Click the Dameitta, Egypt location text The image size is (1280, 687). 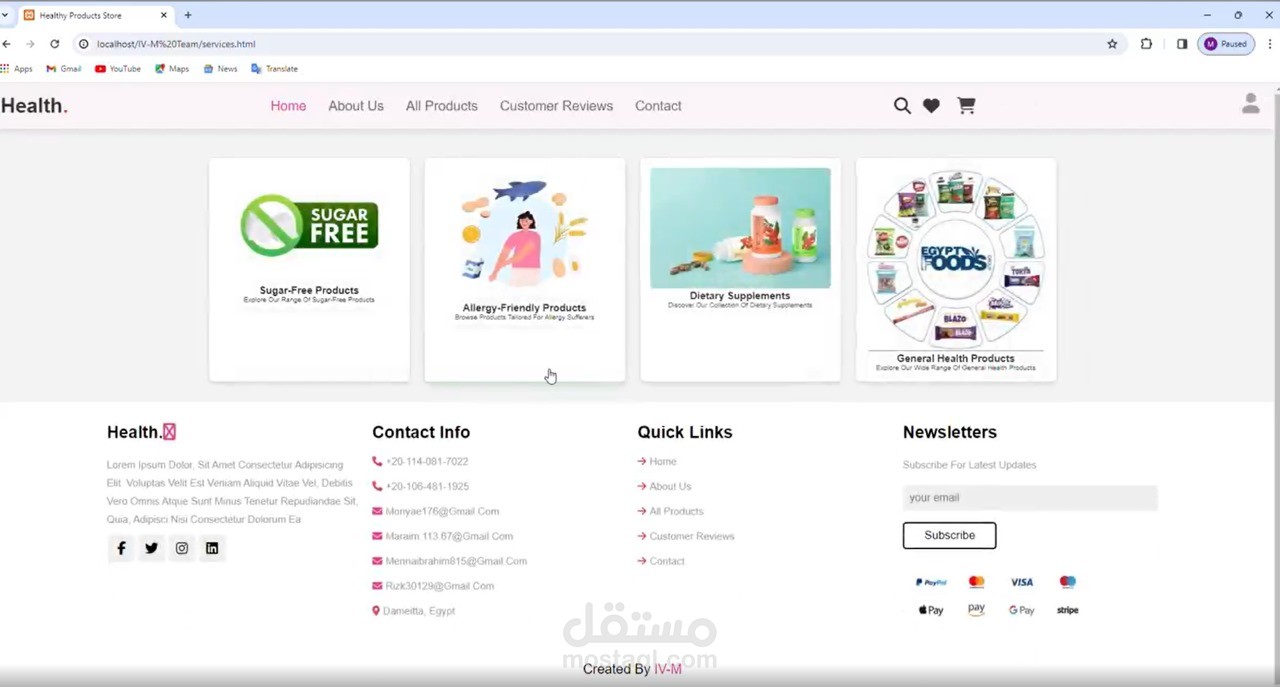click(x=419, y=611)
